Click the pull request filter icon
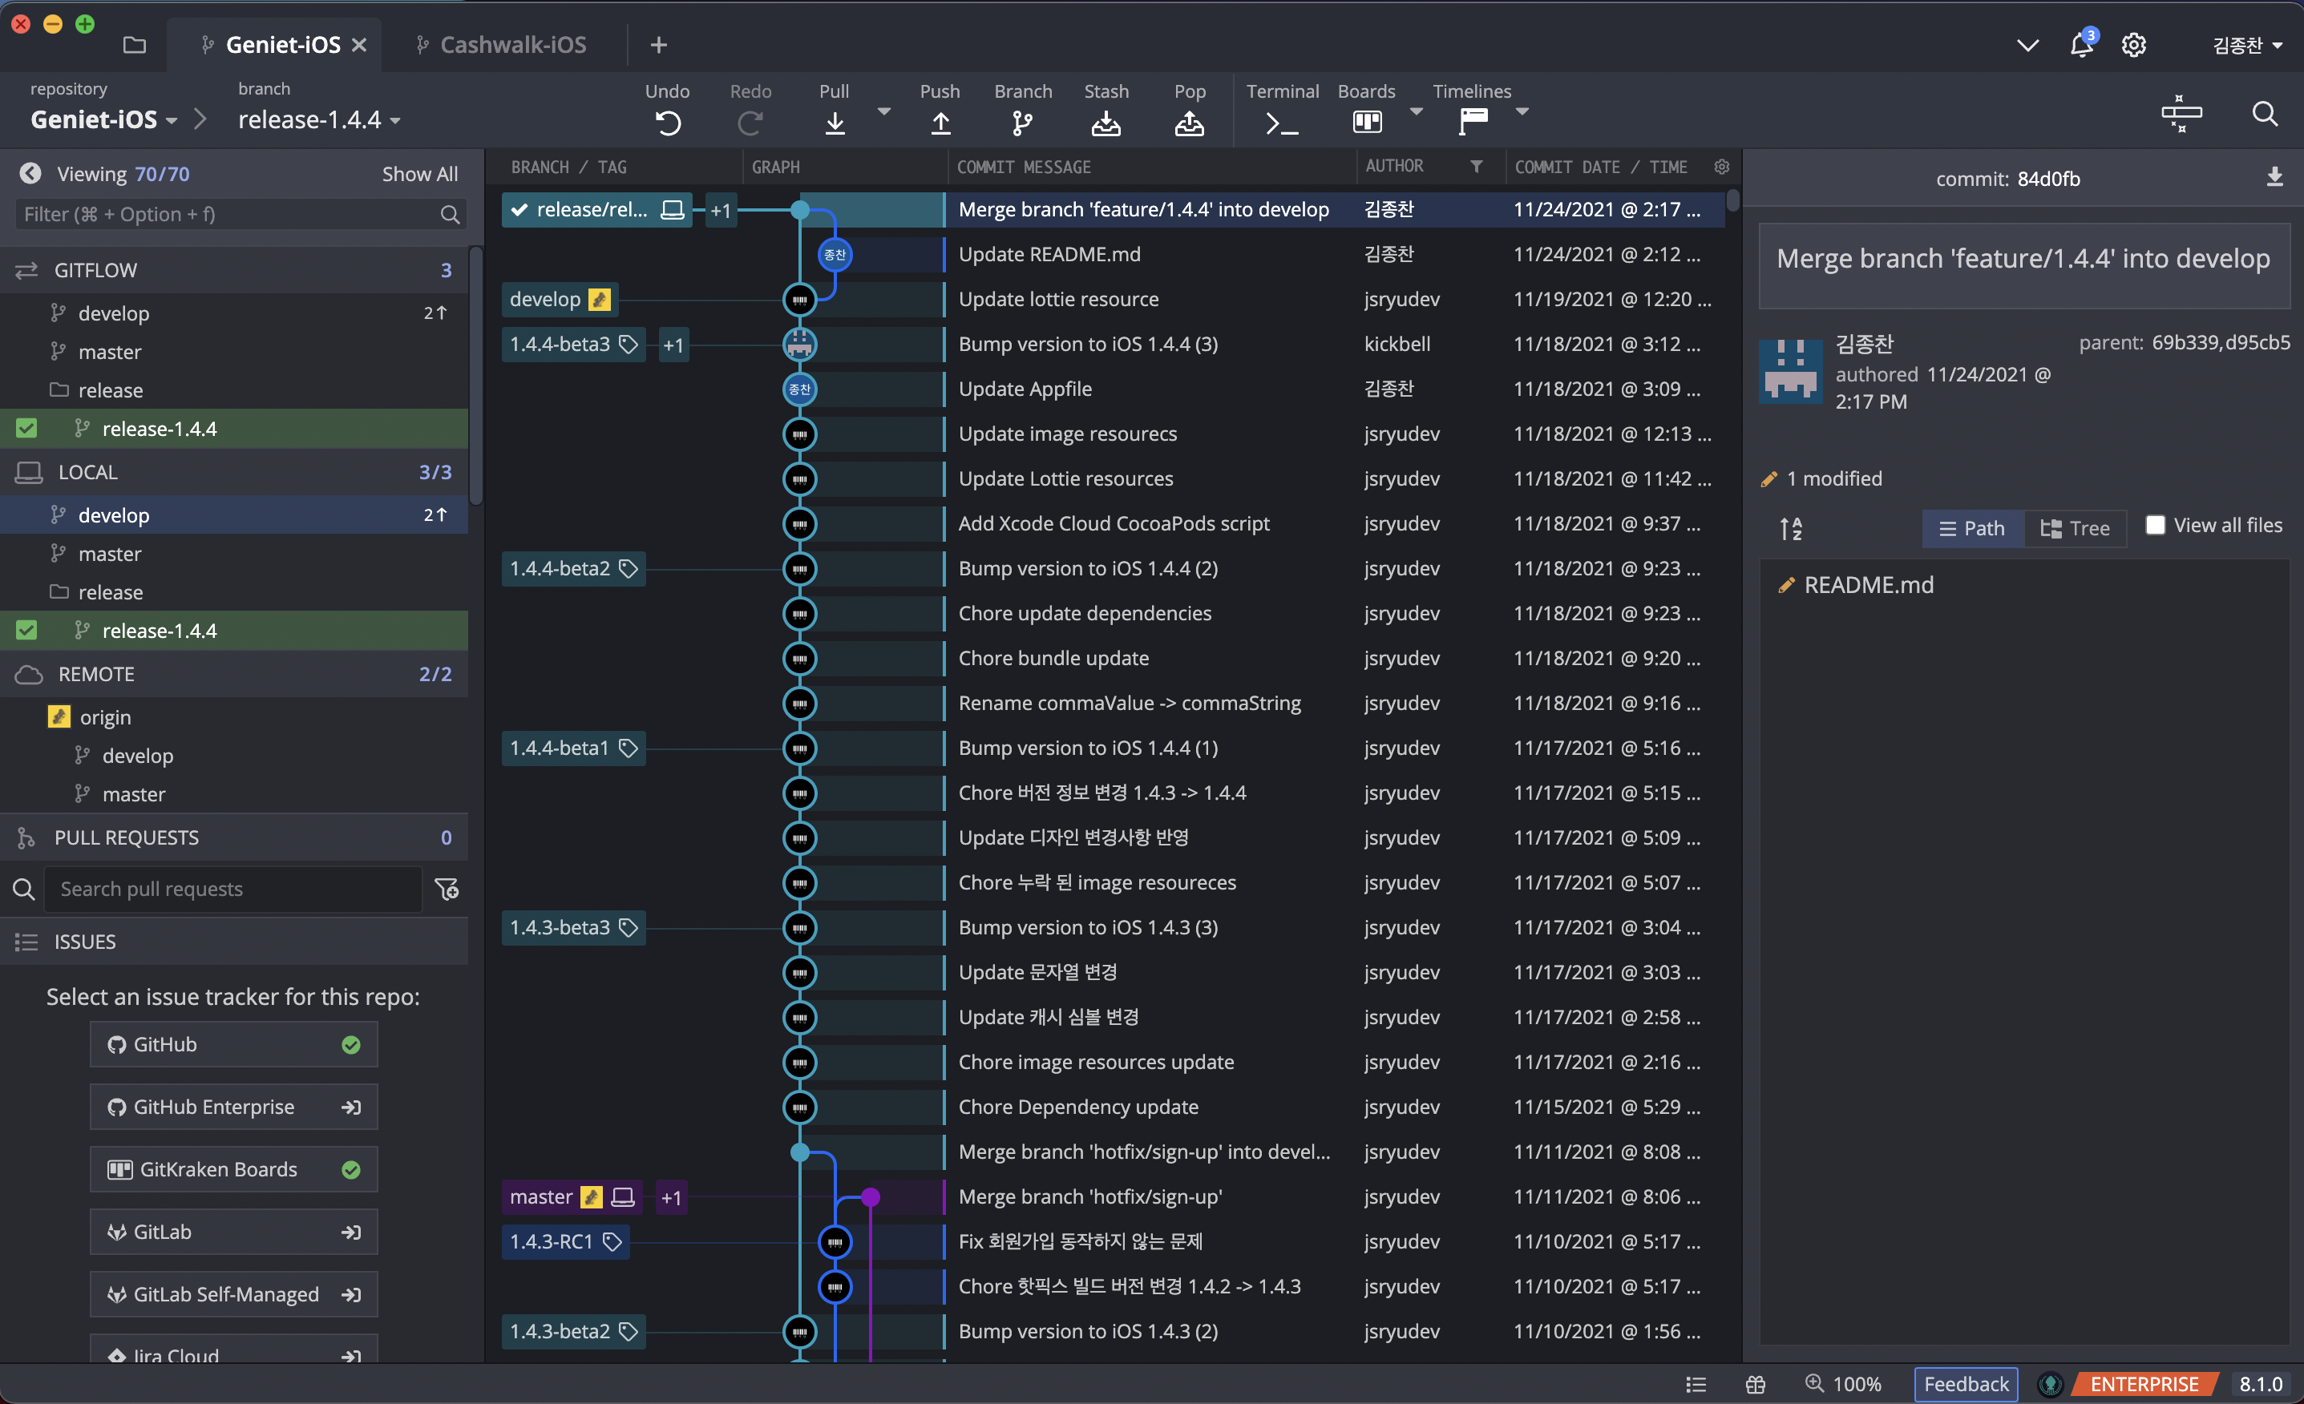2304x1404 pixels. point(447,888)
